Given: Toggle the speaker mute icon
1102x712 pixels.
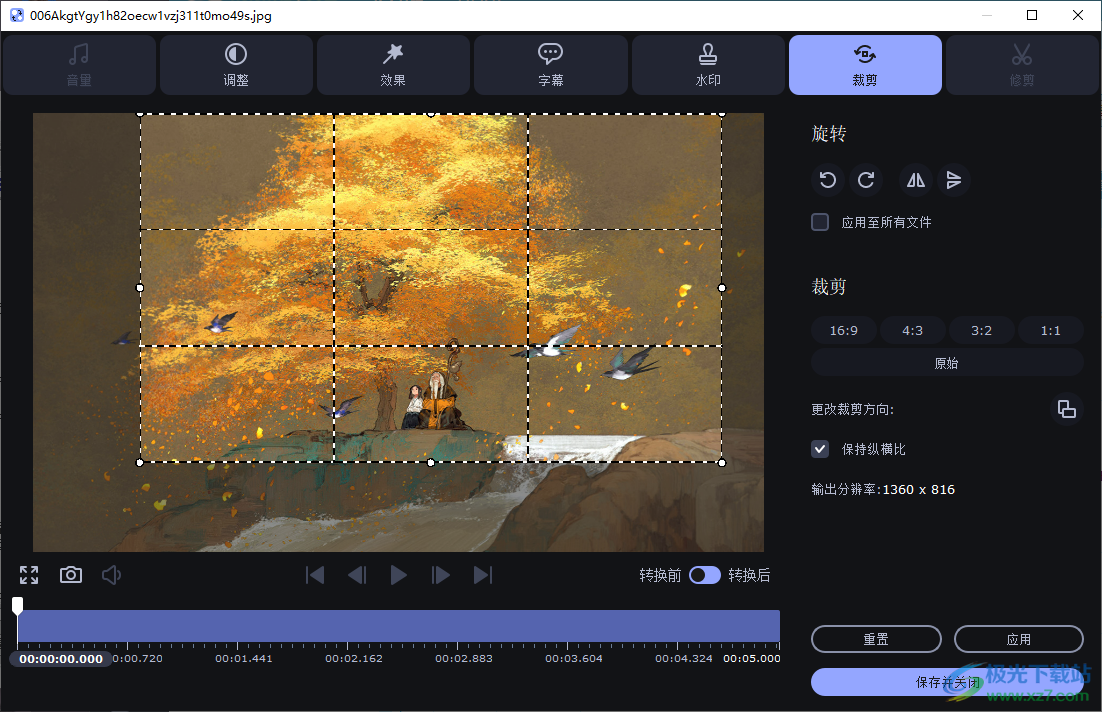Looking at the screenshot, I should coord(112,575).
